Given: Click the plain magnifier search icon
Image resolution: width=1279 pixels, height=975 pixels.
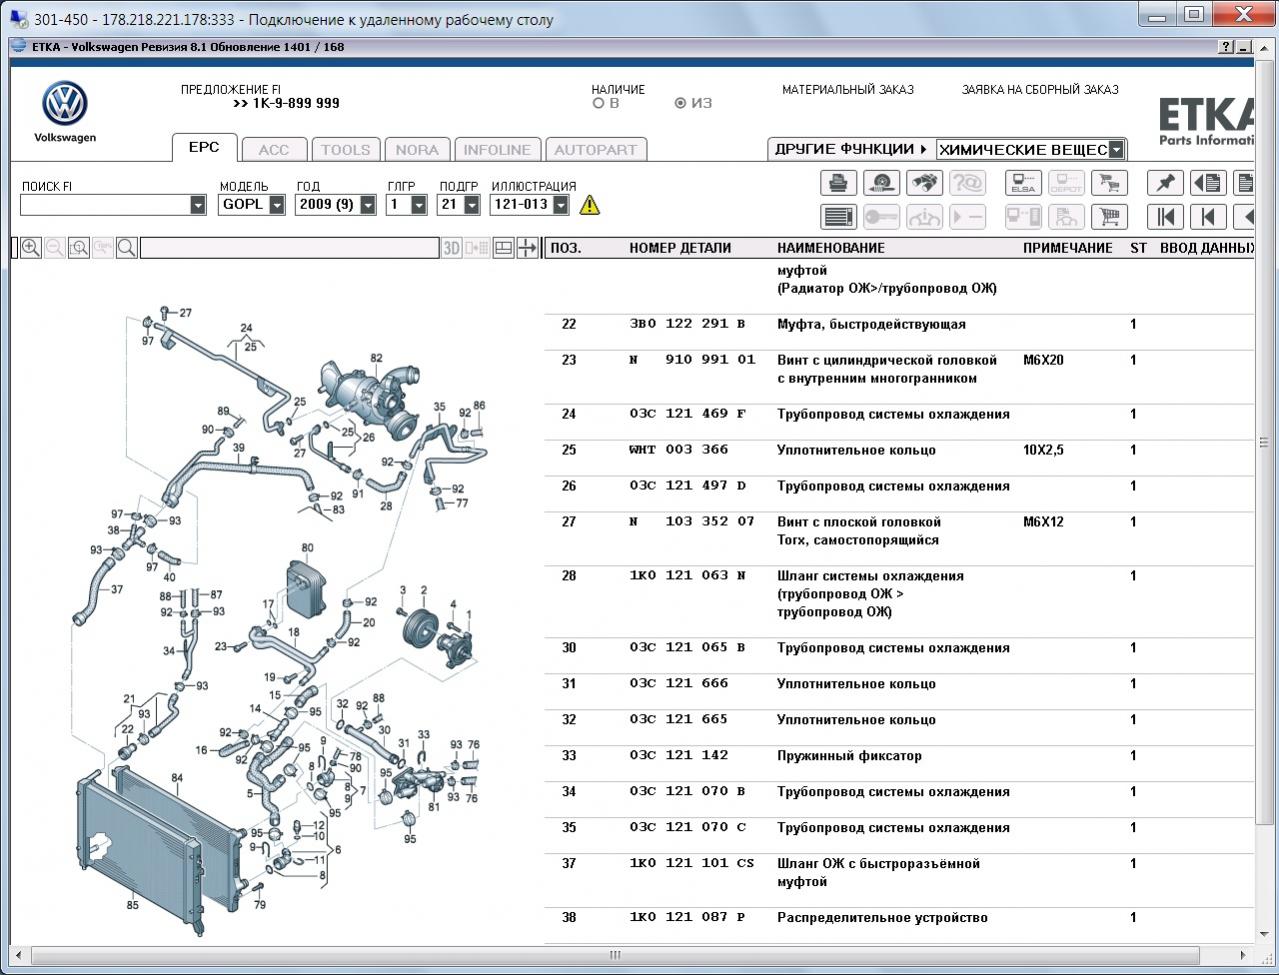Looking at the screenshot, I should tap(127, 248).
